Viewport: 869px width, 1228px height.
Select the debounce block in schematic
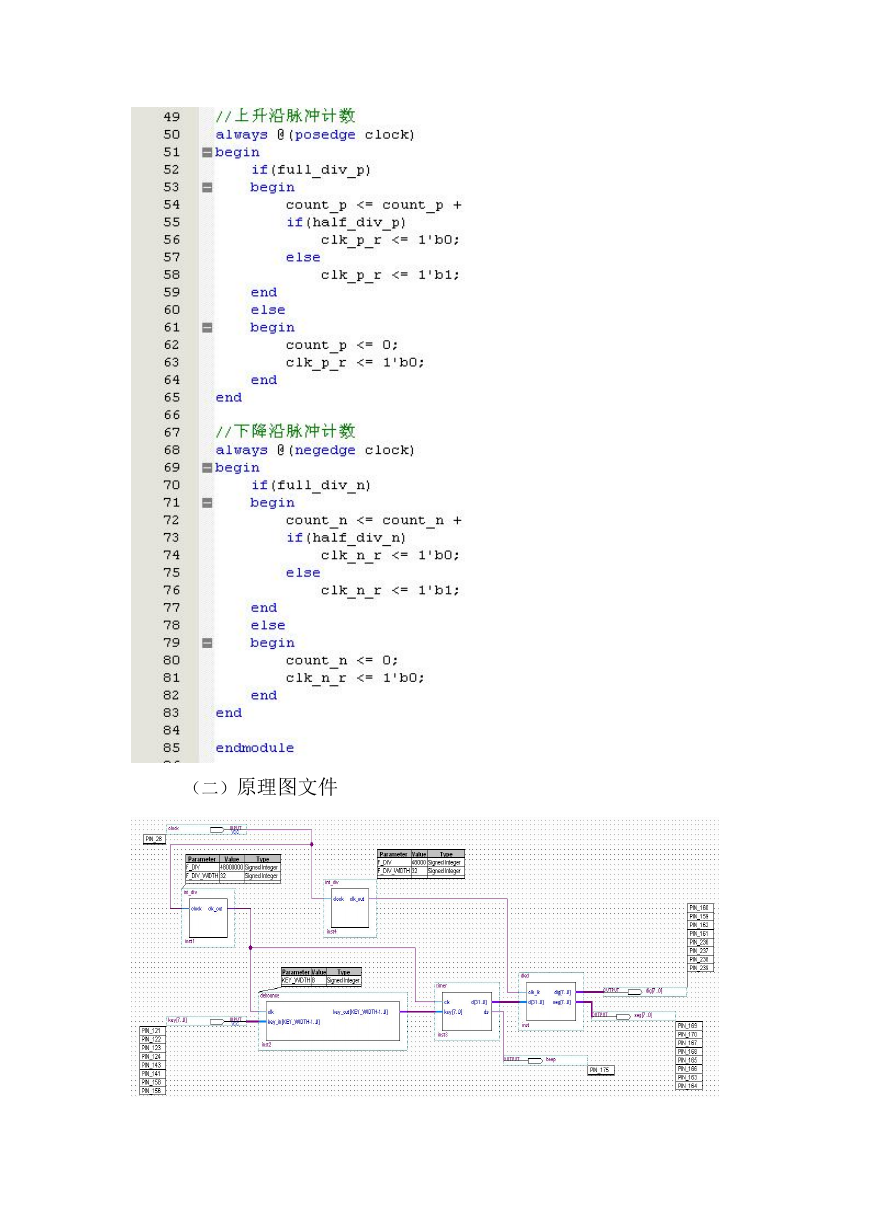click(333, 1021)
